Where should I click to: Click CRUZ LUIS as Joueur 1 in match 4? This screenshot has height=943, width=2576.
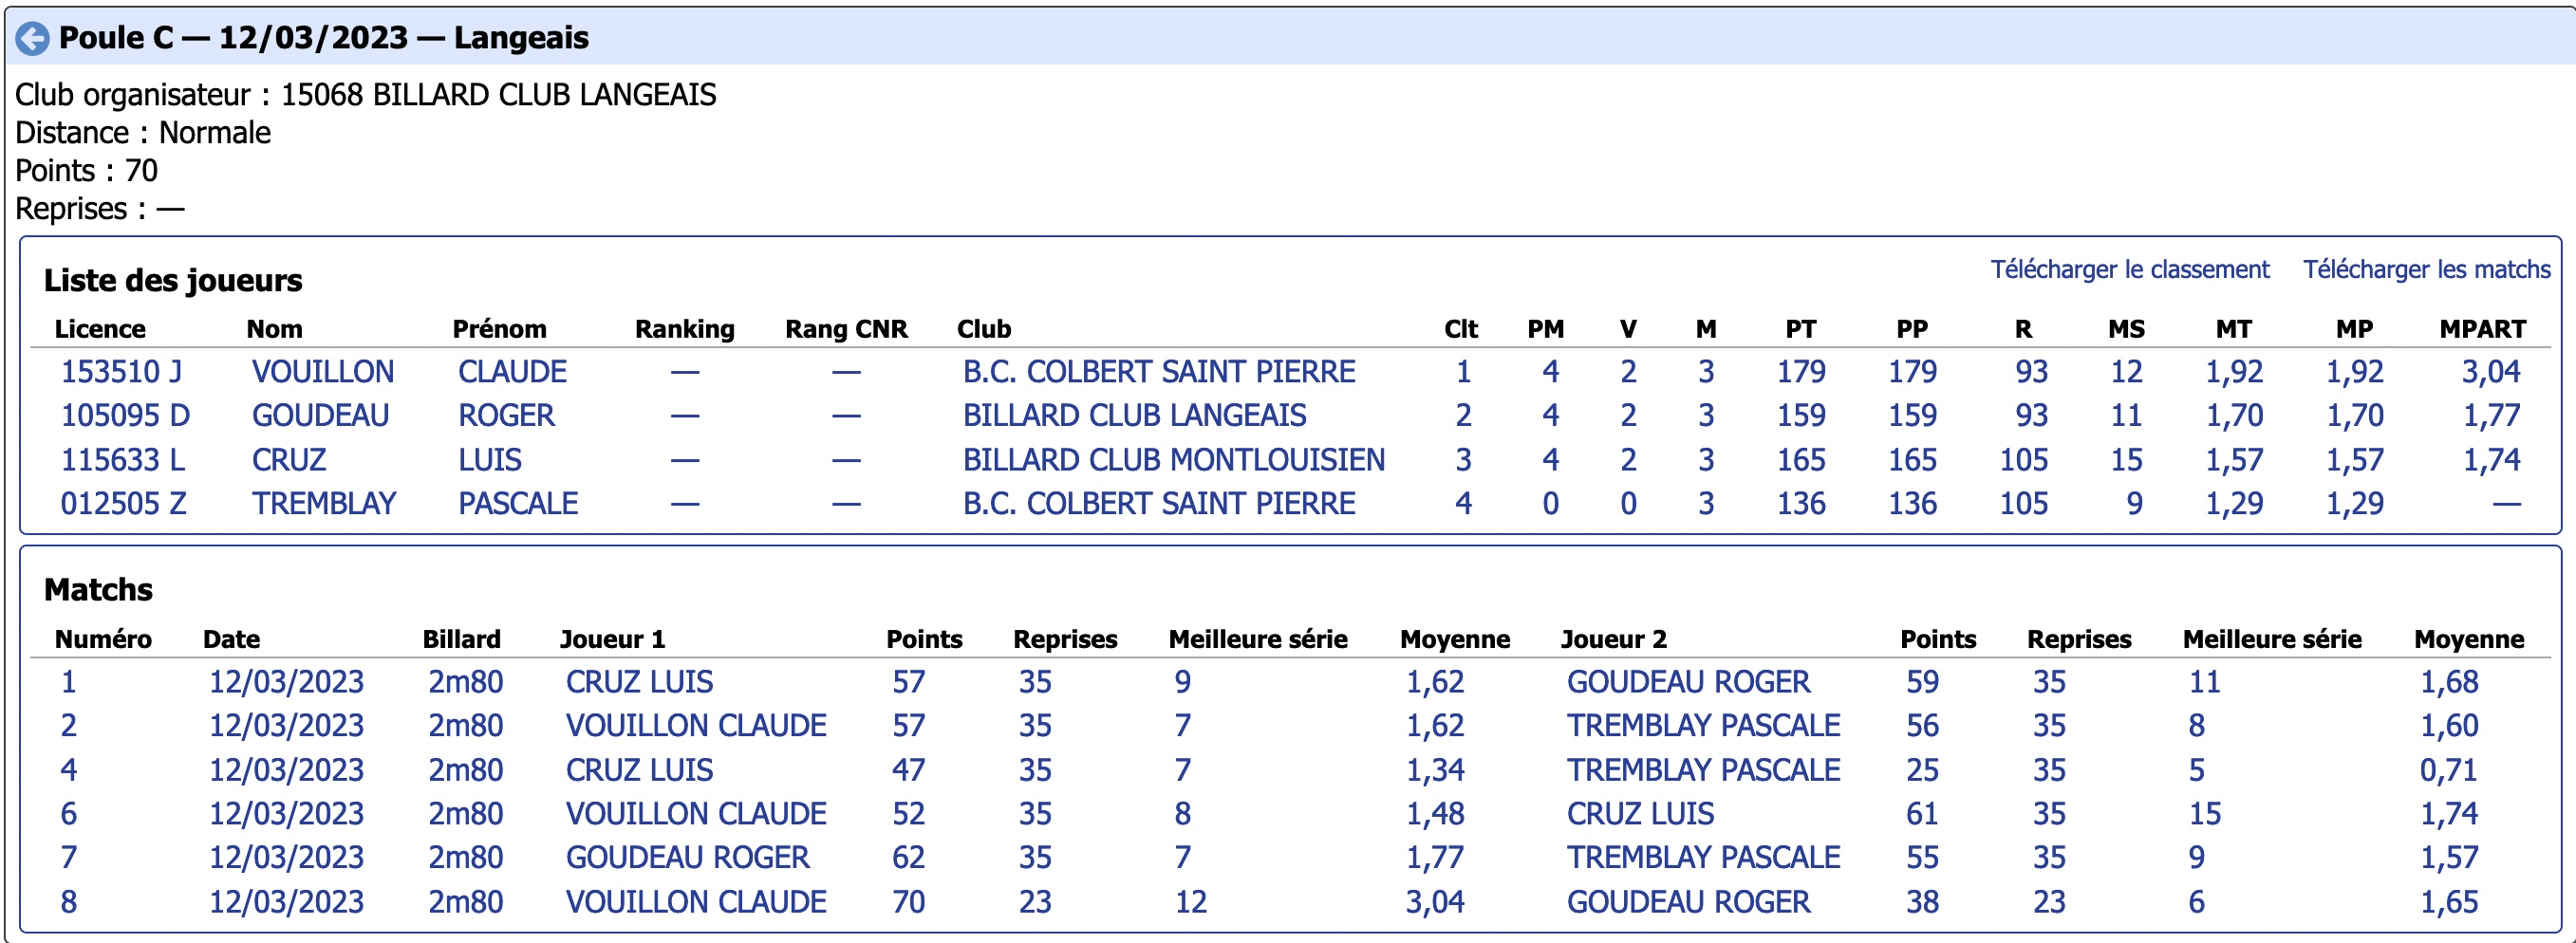click(x=639, y=770)
